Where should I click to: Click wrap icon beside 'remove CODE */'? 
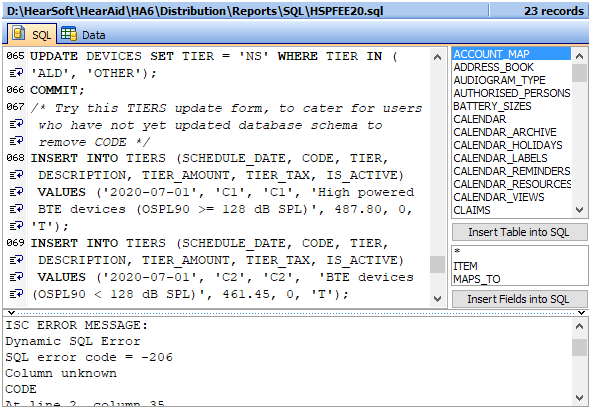pos(16,141)
